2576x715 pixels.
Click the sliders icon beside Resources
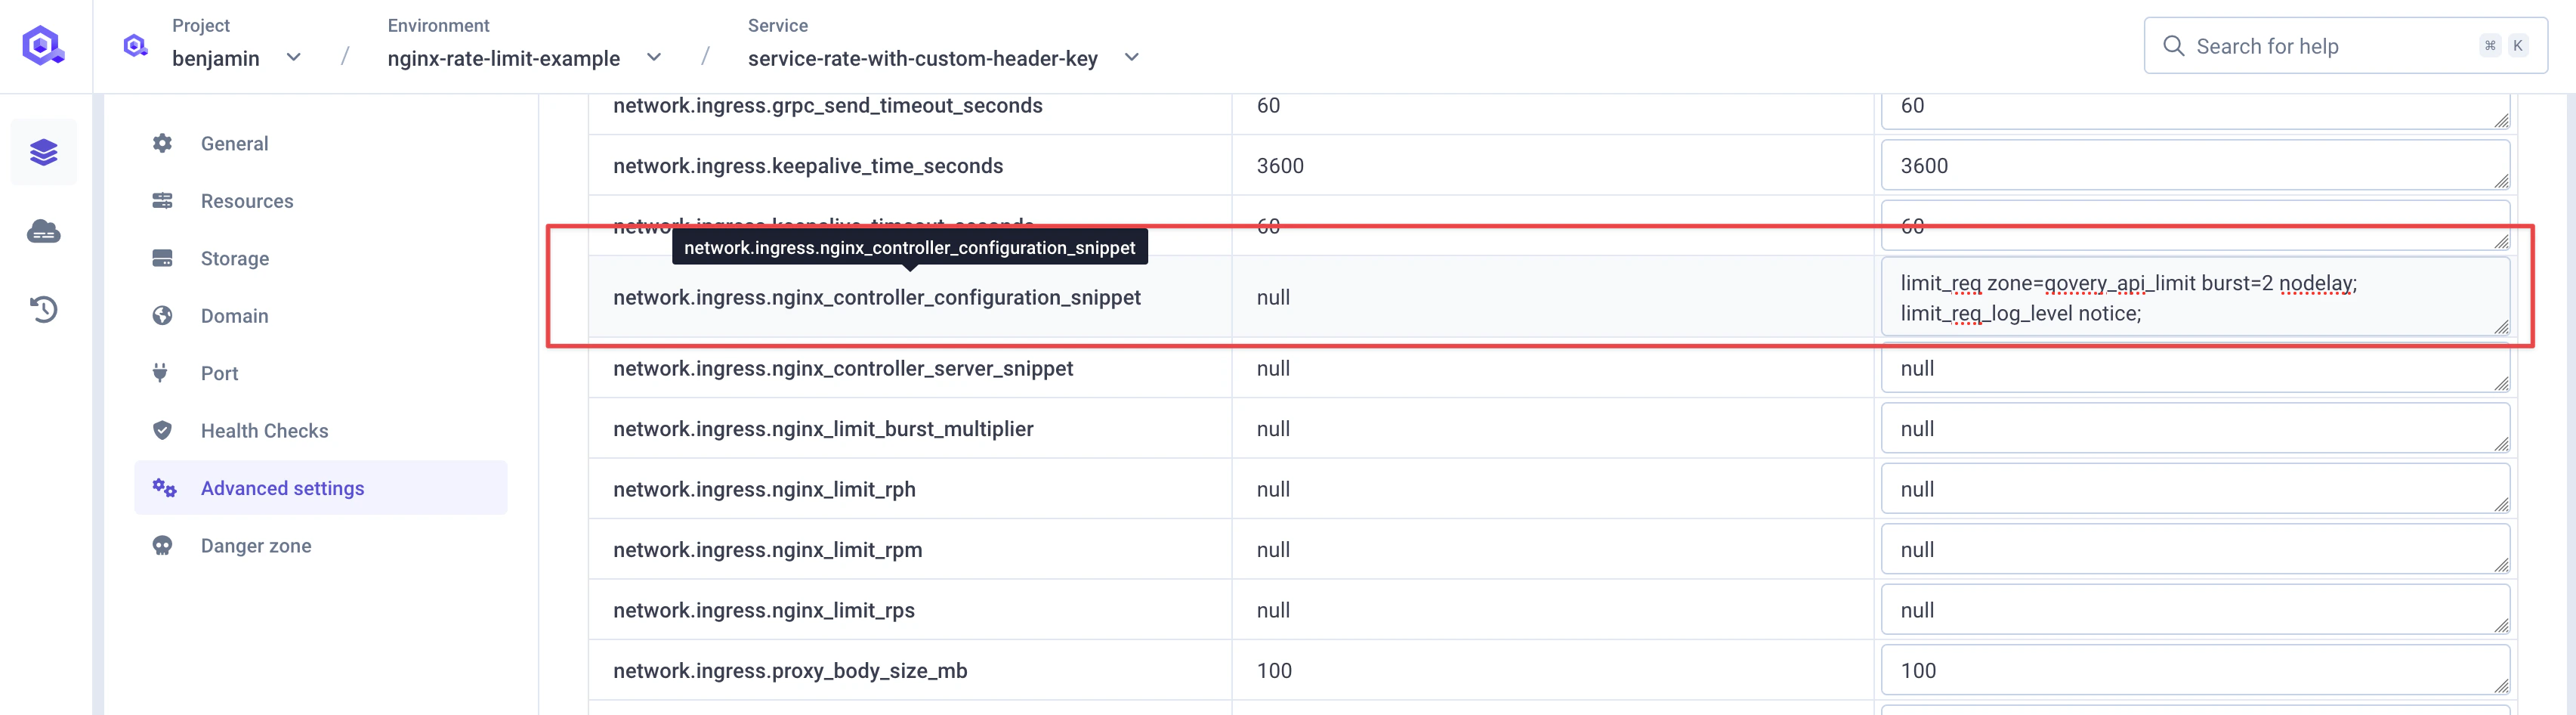(x=163, y=200)
